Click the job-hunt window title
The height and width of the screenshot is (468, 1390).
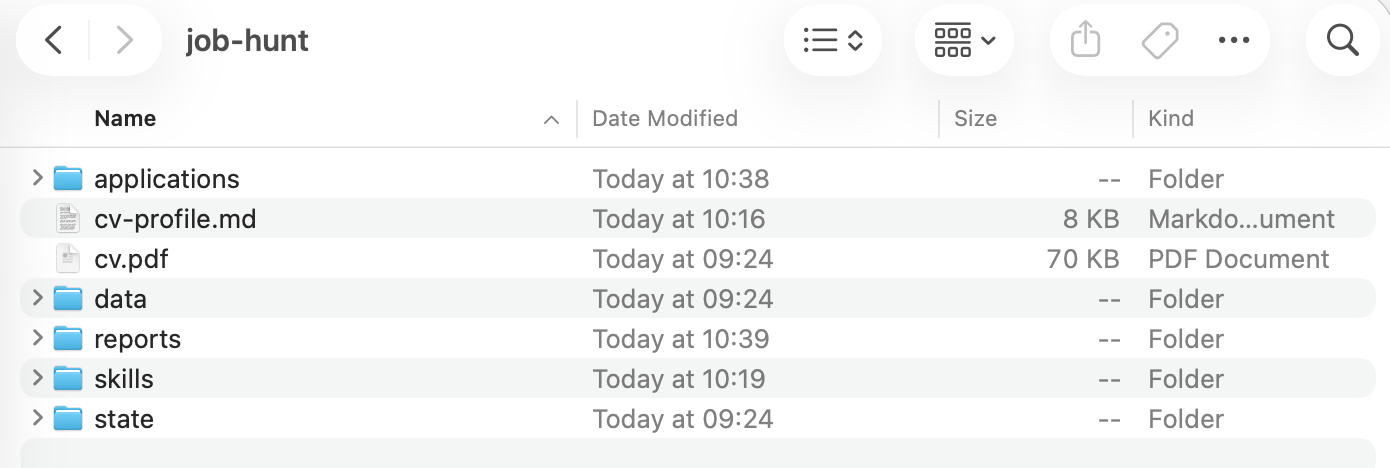tap(247, 40)
